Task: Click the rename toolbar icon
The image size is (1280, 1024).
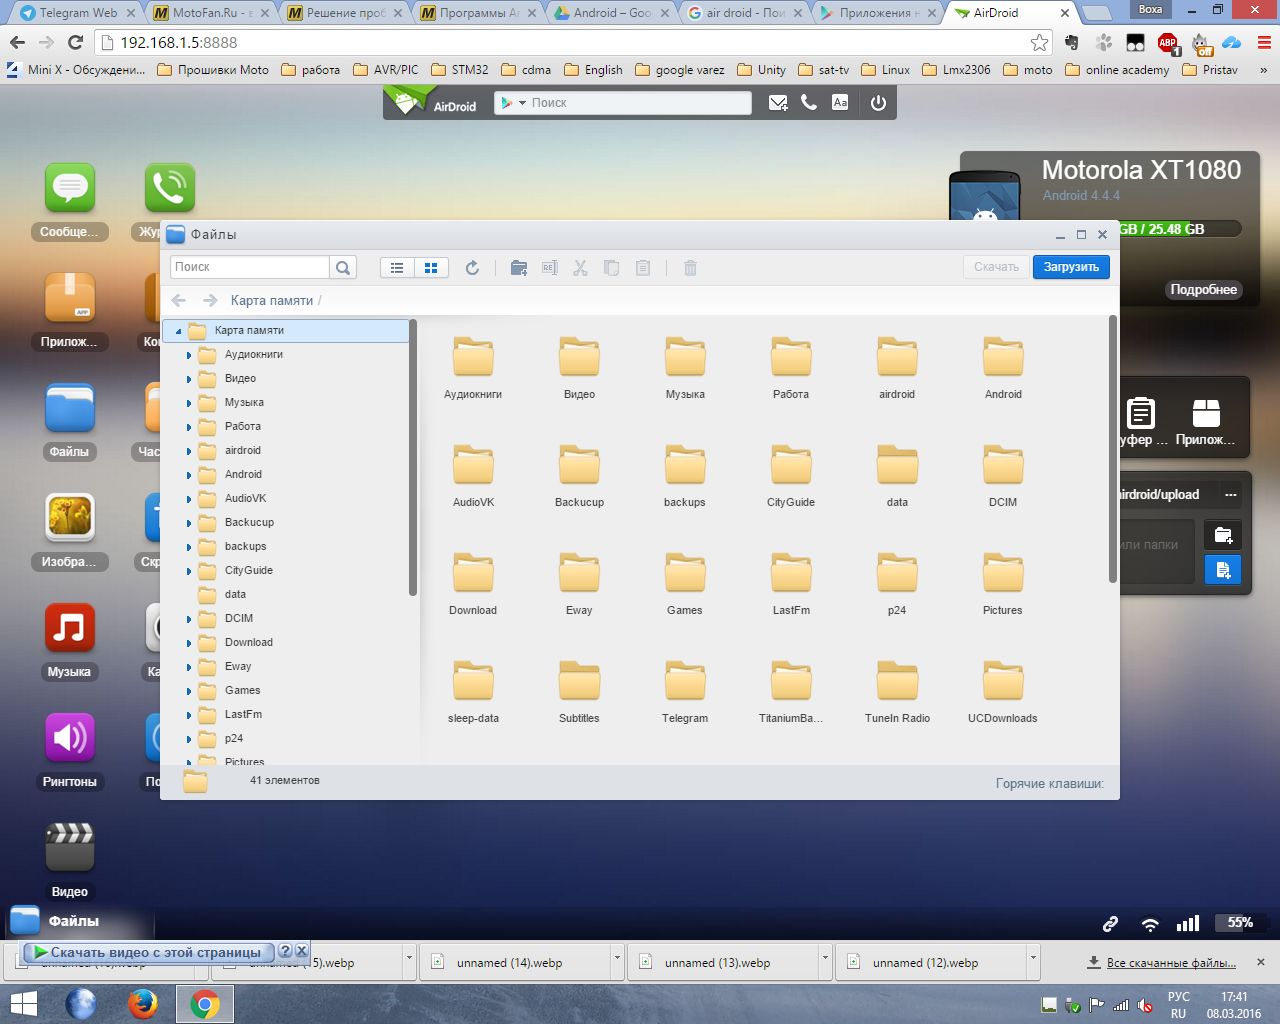Action: tap(549, 267)
